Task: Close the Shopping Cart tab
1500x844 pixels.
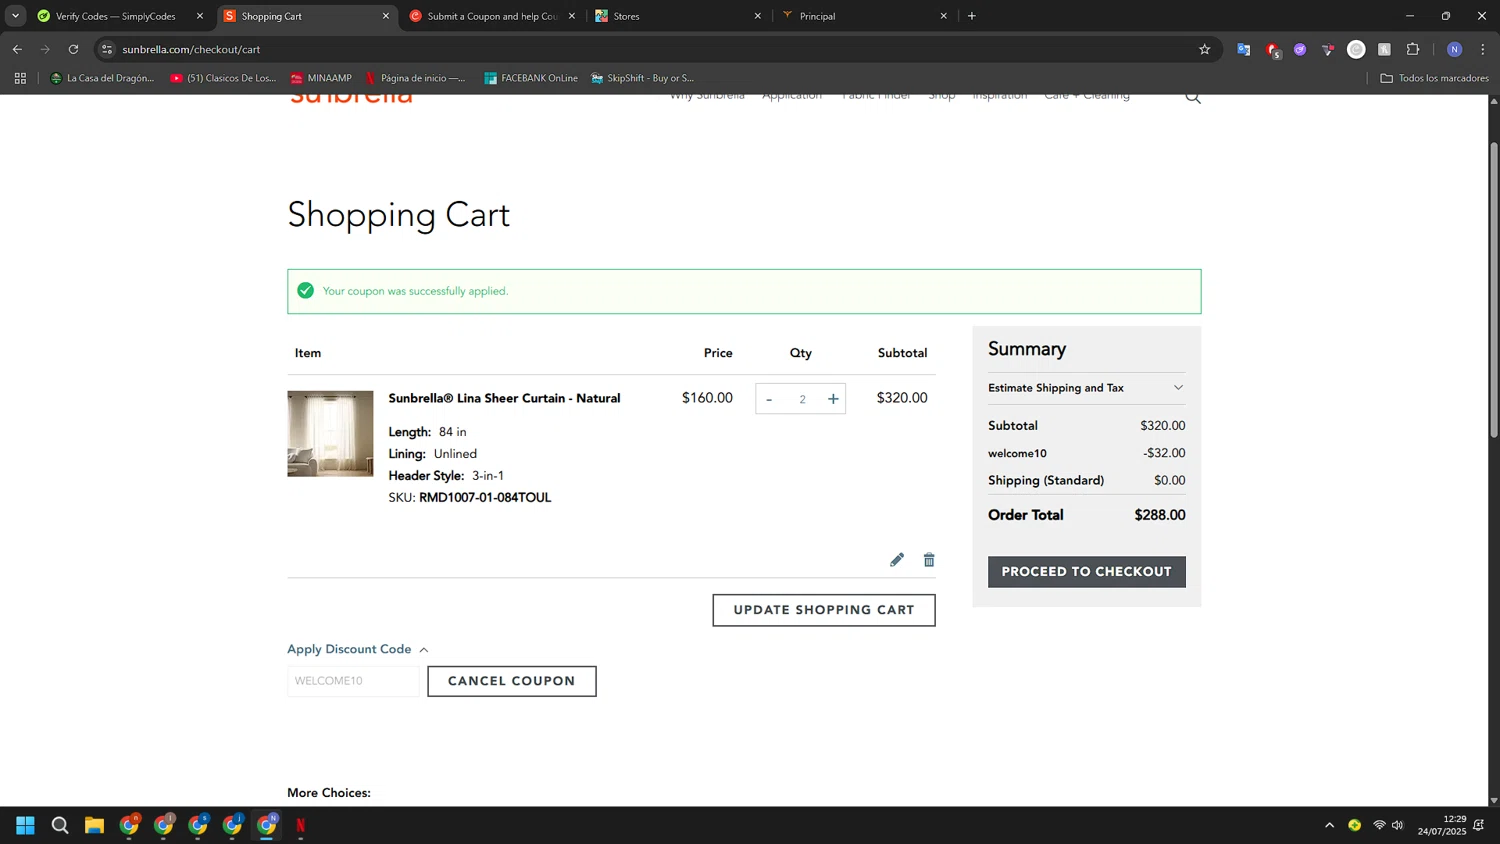Action: point(386,16)
